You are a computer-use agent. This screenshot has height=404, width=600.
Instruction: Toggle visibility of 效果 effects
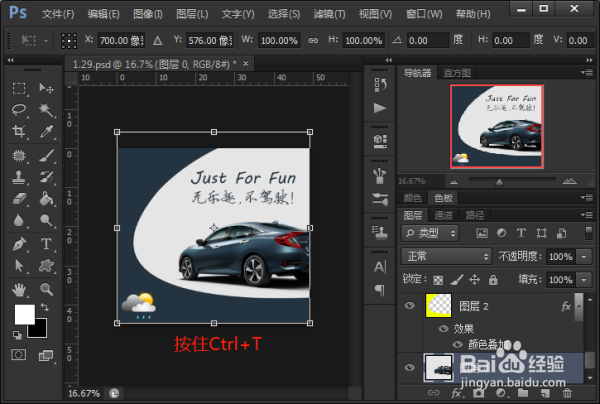tap(443, 328)
